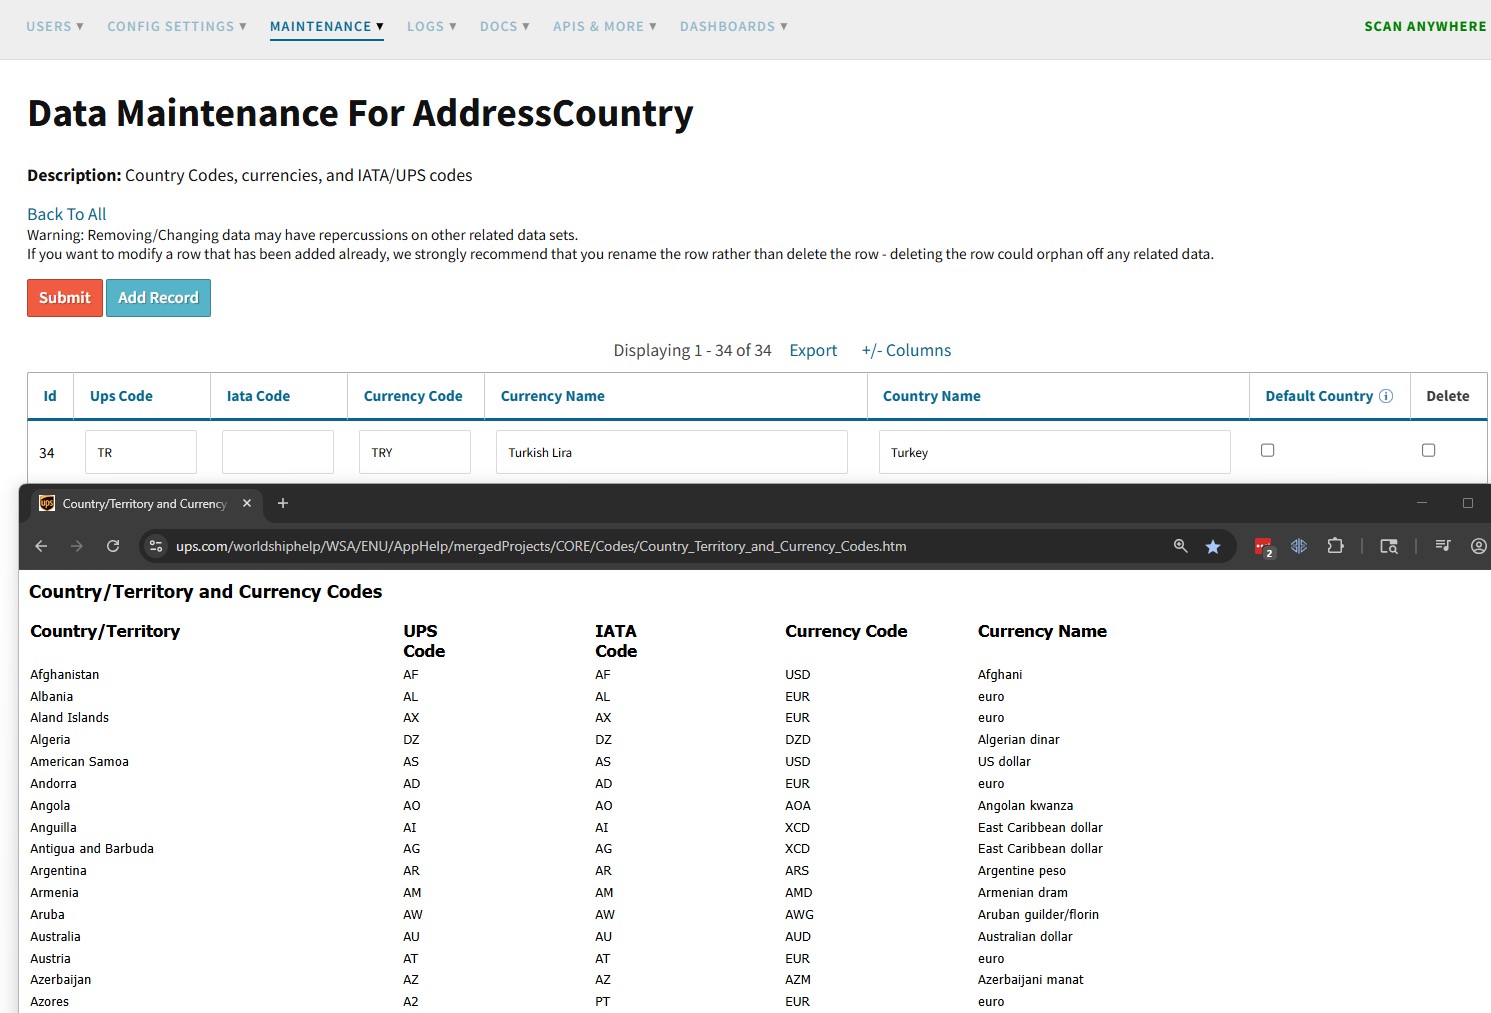Image resolution: width=1491 pixels, height=1013 pixels.
Task: Click Aland Islands in the UPS table
Action: coord(69,718)
